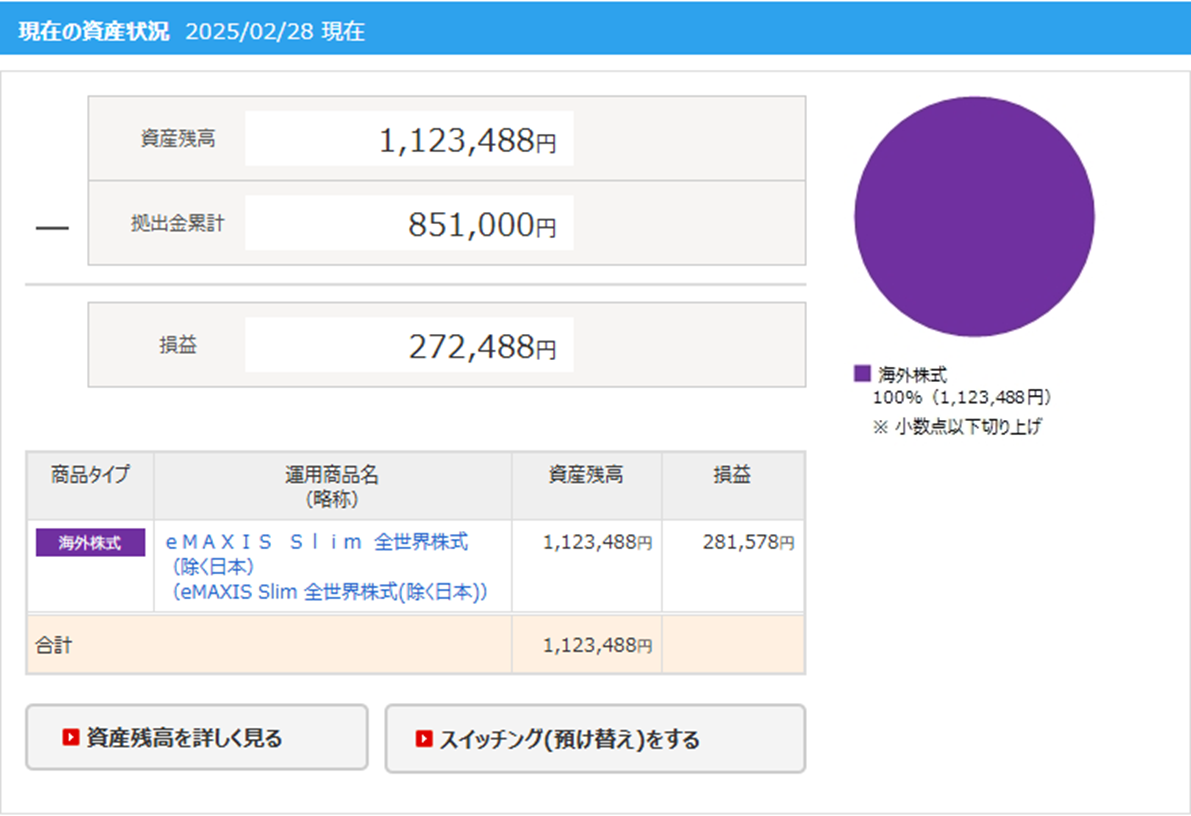The width and height of the screenshot is (1191, 816).
Task: Click the 272,488円 profit summary value
Action: 481,347
